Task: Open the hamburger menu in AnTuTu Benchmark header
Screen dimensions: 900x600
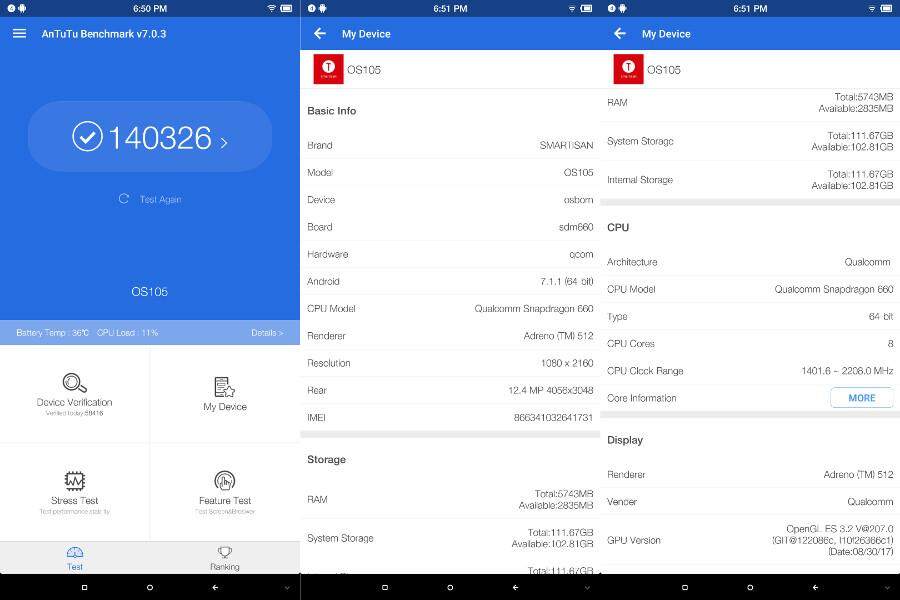Action: click(x=19, y=33)
